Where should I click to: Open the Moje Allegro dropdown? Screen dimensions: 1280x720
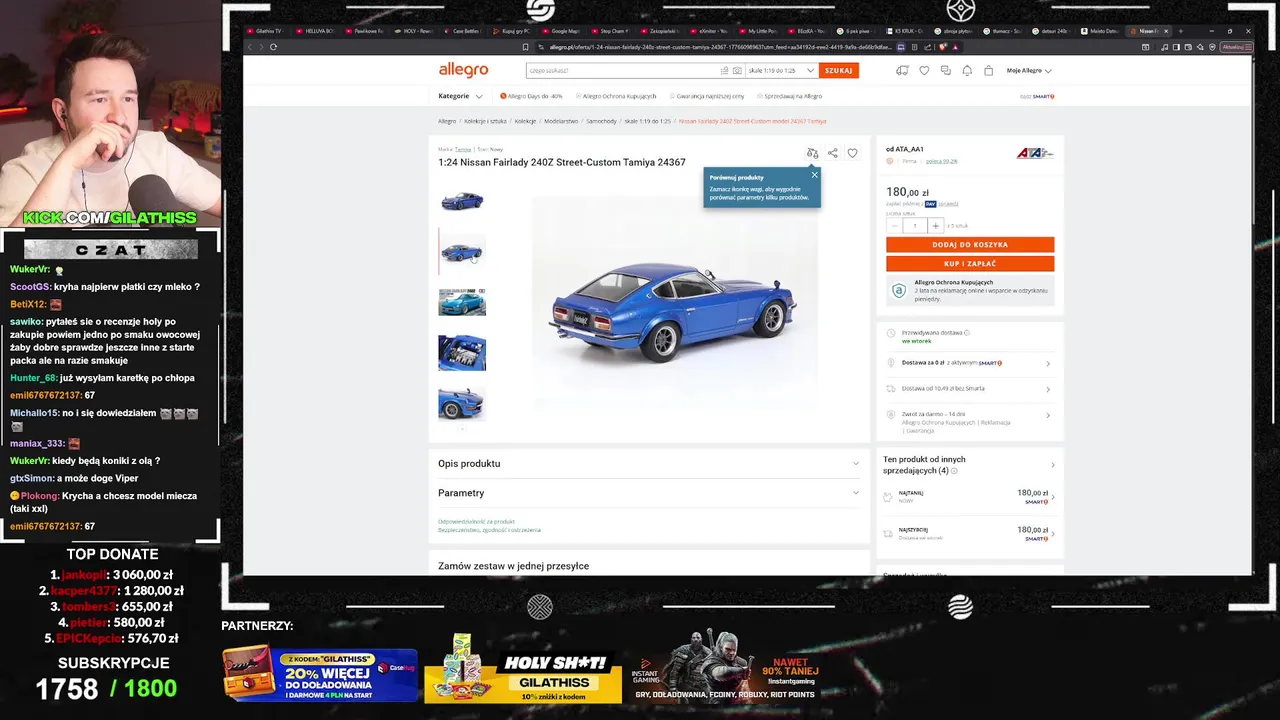tap(1029, 71)
